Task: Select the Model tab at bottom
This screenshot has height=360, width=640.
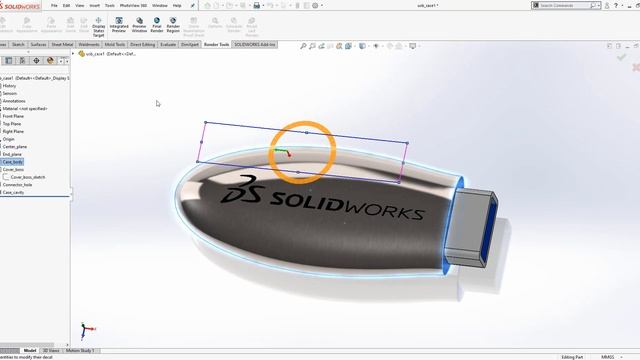Action: click(29, 351)
